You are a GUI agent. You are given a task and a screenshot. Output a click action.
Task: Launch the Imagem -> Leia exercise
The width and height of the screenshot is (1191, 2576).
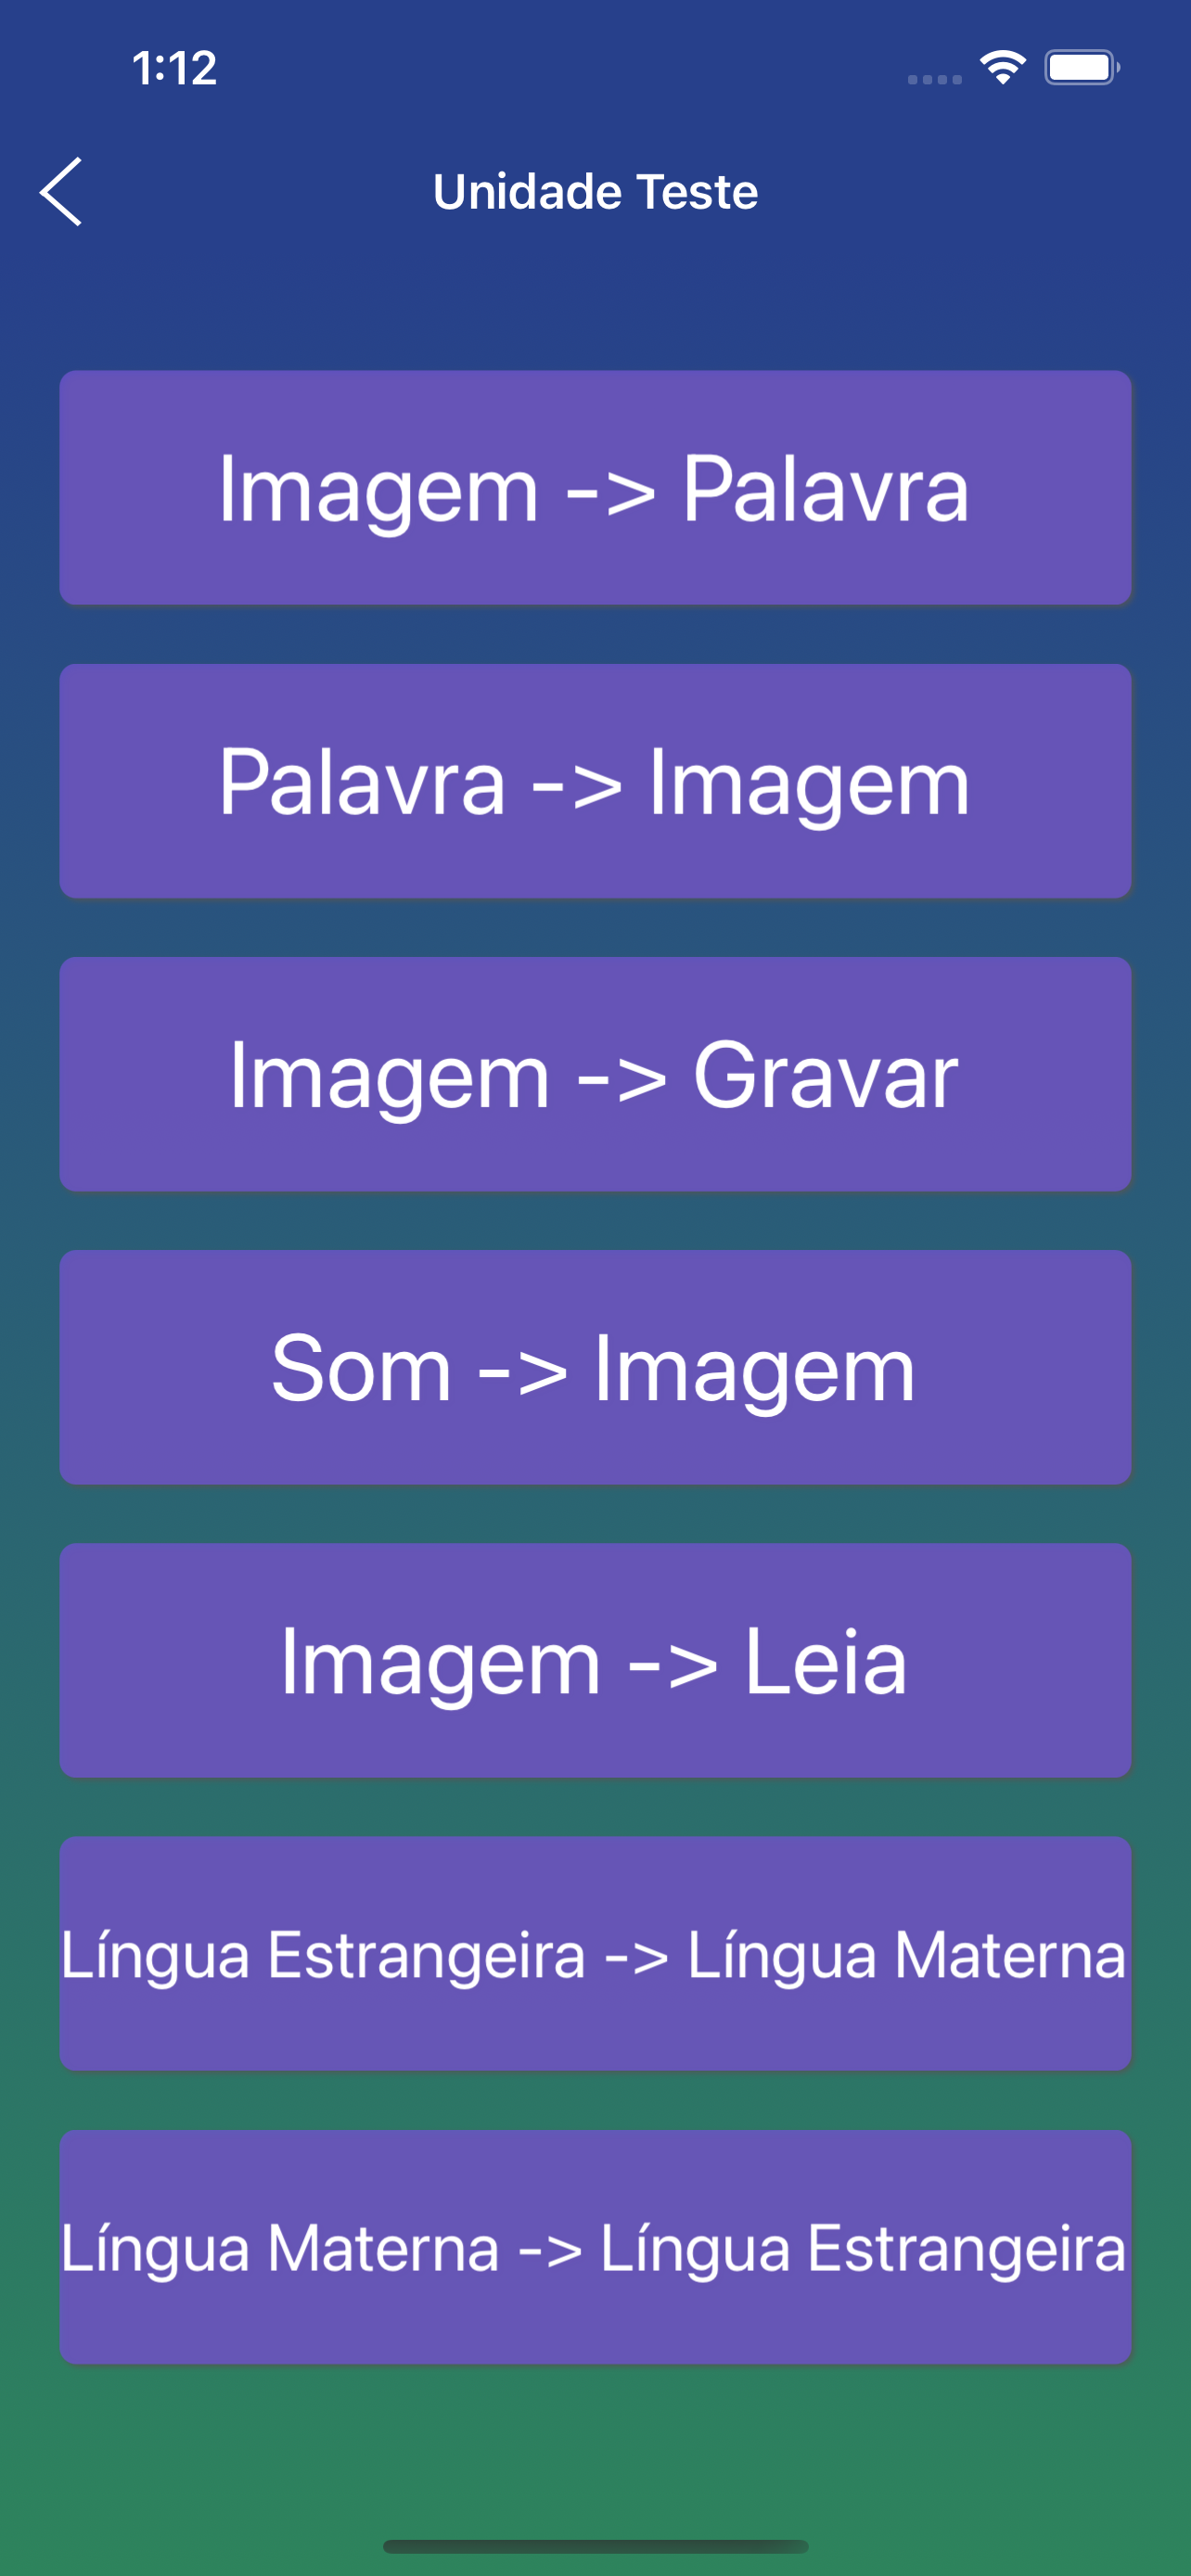(595, 1659)
